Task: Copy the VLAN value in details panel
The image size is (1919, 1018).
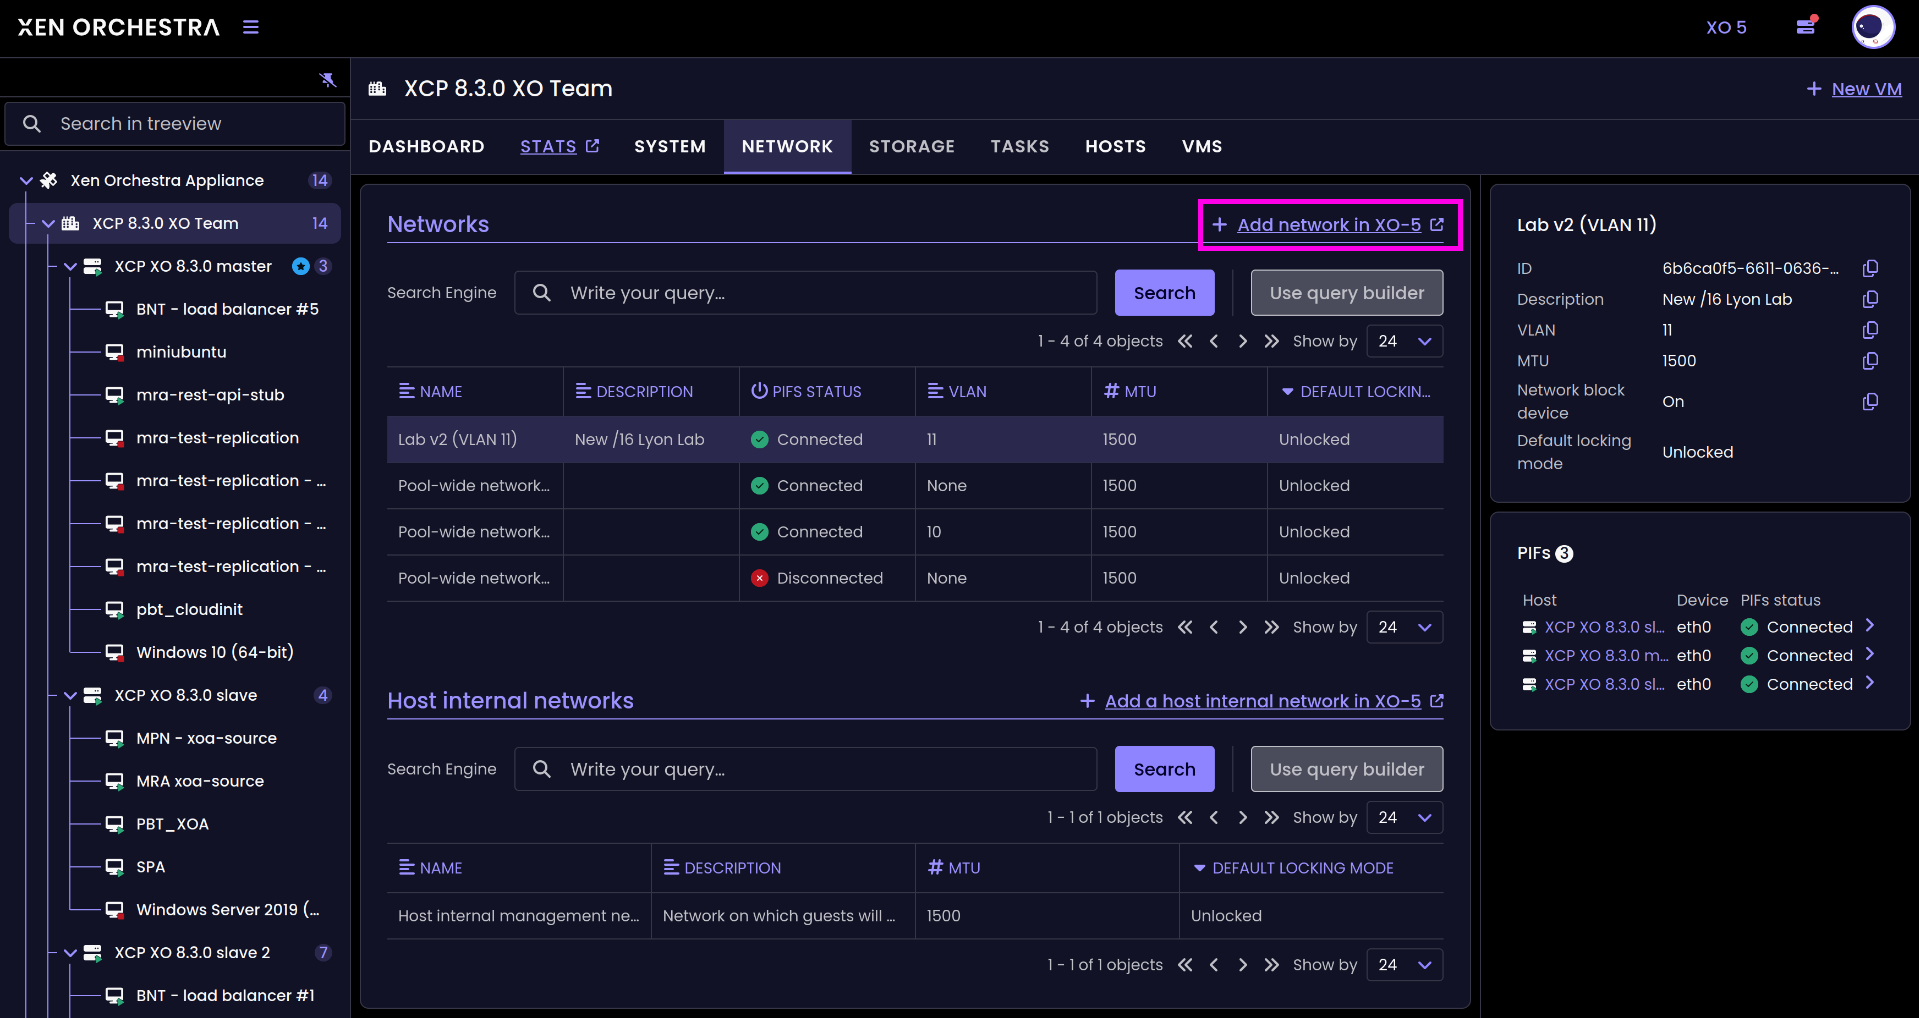Action: coord(1870,330)
